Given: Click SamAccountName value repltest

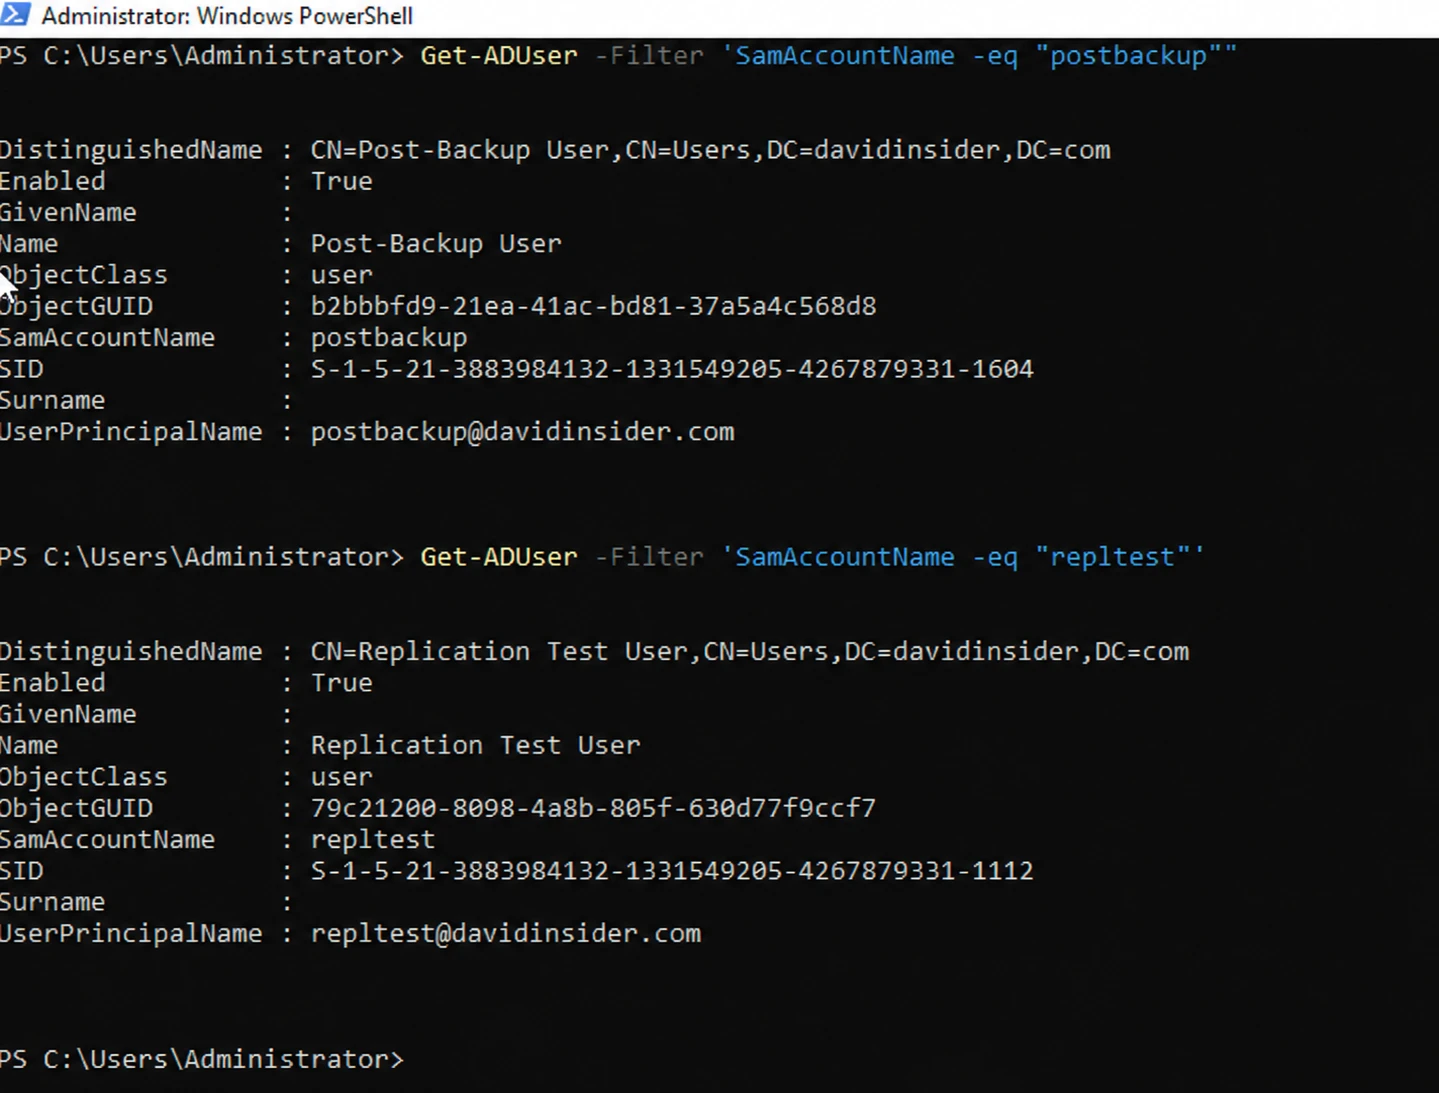Looking at the screenshot, I should click(x=373, y=840).
